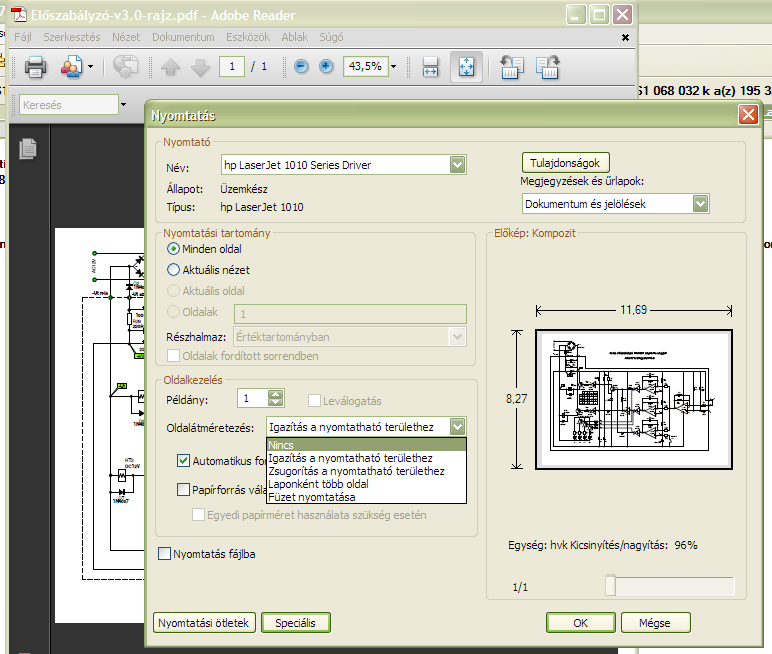Open the Pages panel in left sidebar
The width and height of the screenshot is (772, 654).
[x=28, y=148]
